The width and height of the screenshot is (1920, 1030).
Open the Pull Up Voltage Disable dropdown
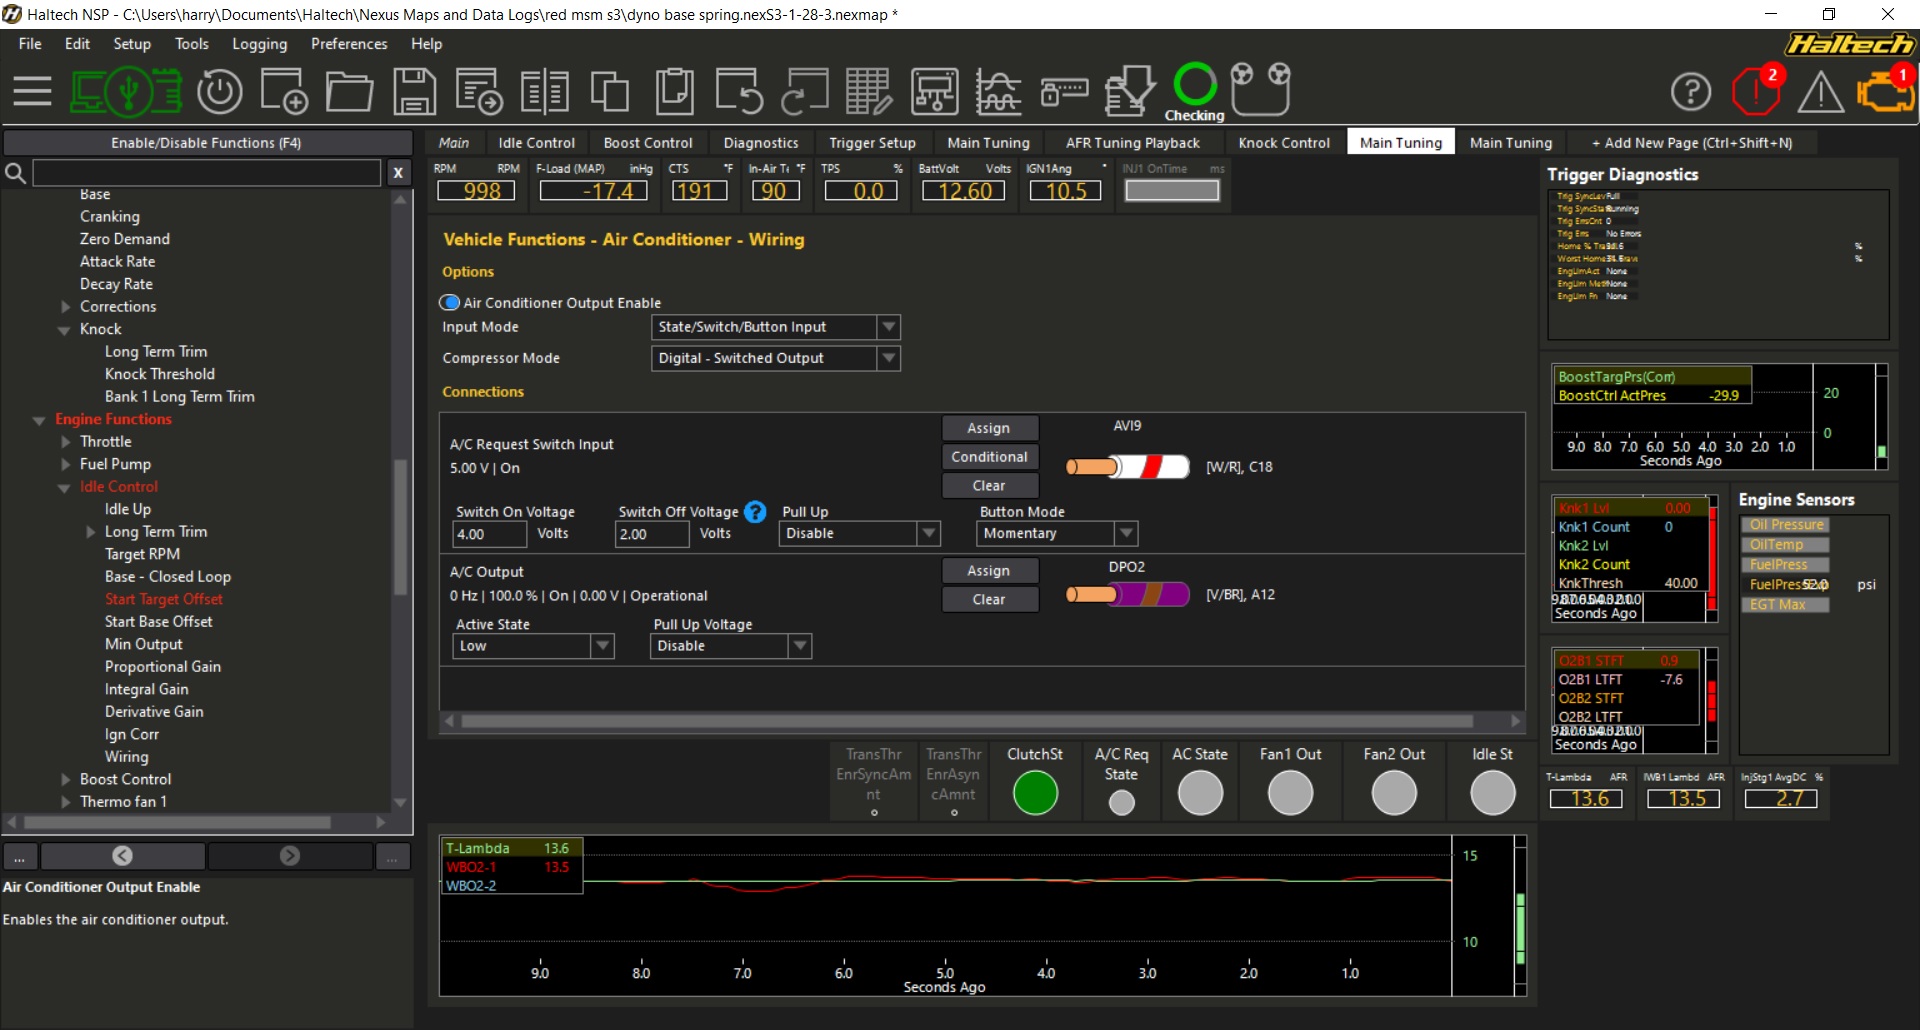tap(731, 646)
